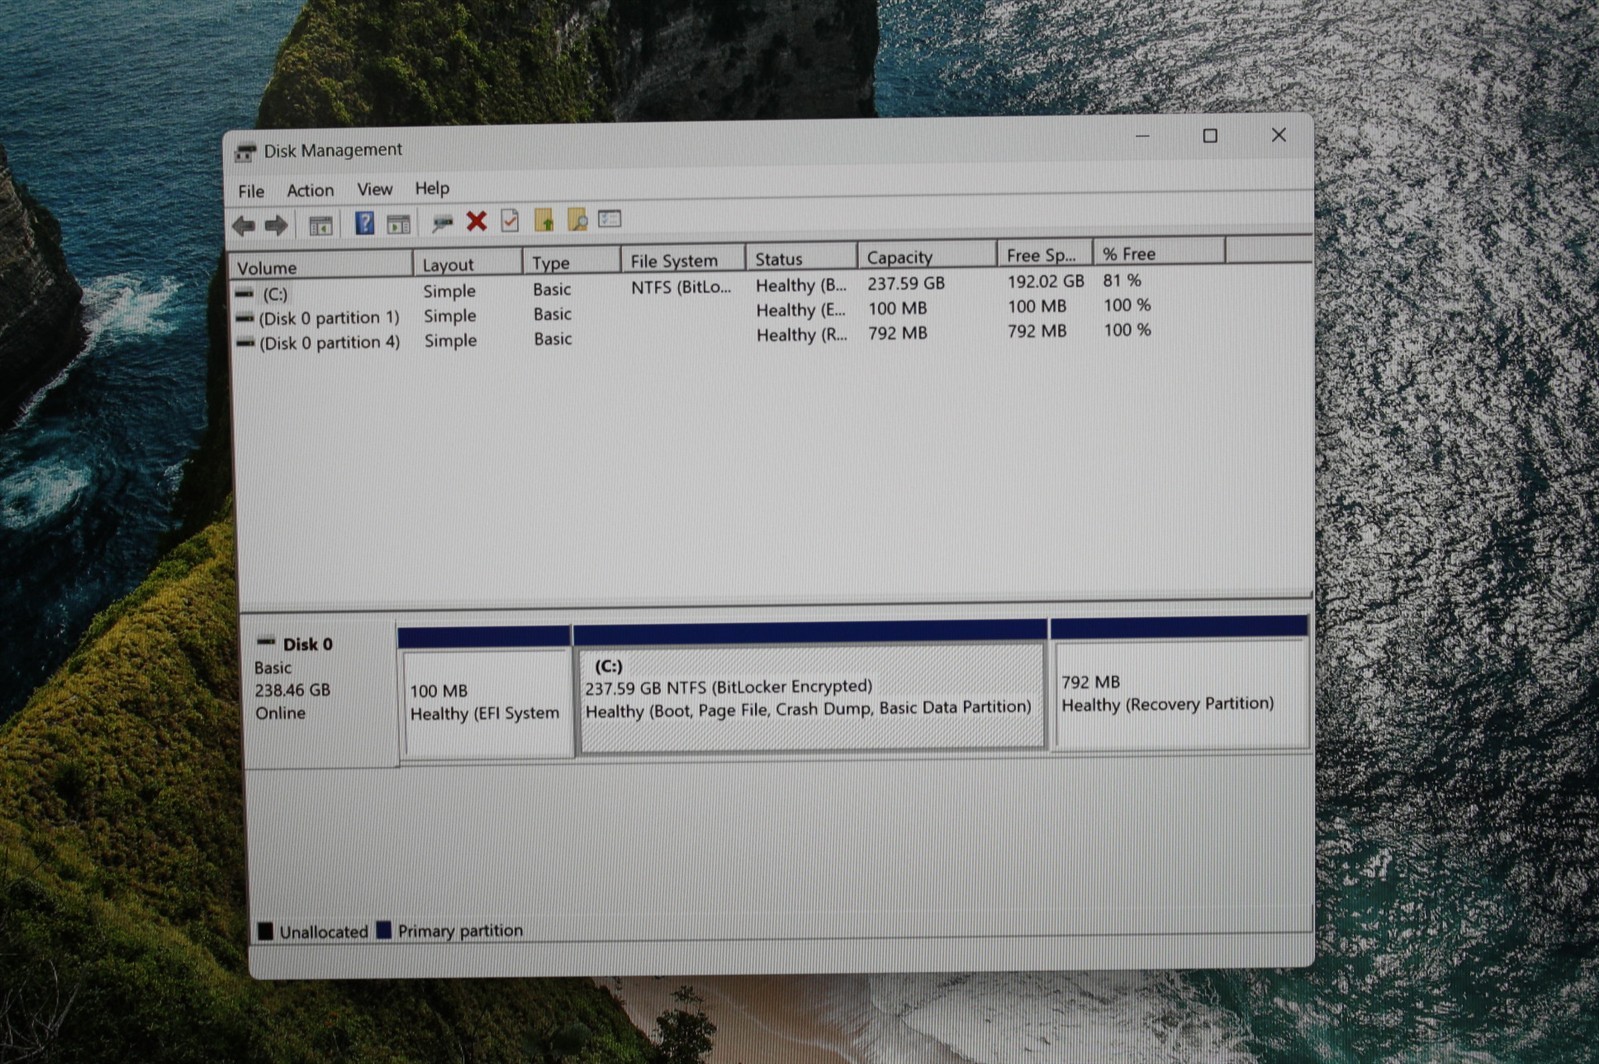The image size is (1599, 1064).
Task: Select the (C:) volume drive icon
Action: click(x=244, y=294)
